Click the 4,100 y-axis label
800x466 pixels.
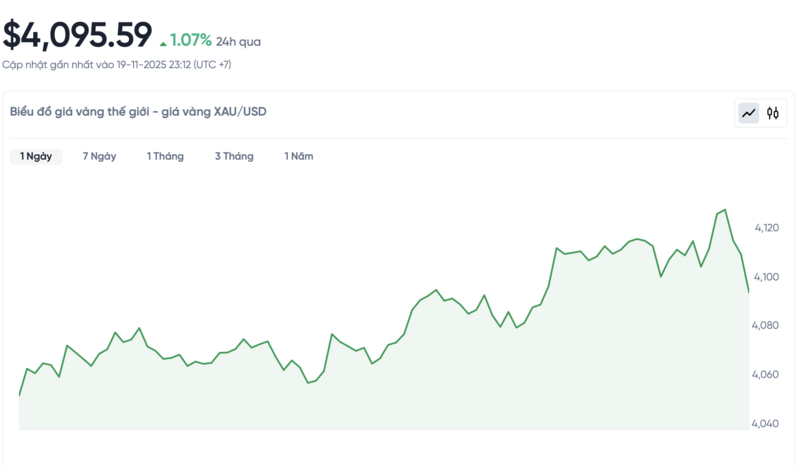766,277
